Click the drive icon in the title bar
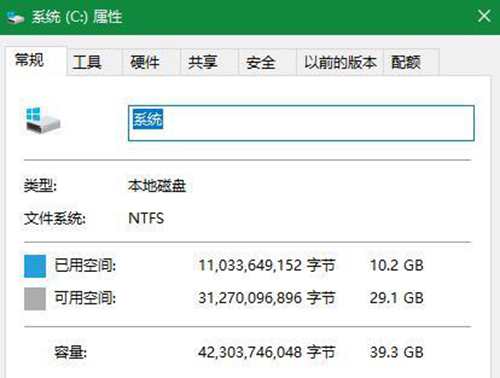Image resolution: width=500 pixels, height=378 pixels. [x=16, y=17]
